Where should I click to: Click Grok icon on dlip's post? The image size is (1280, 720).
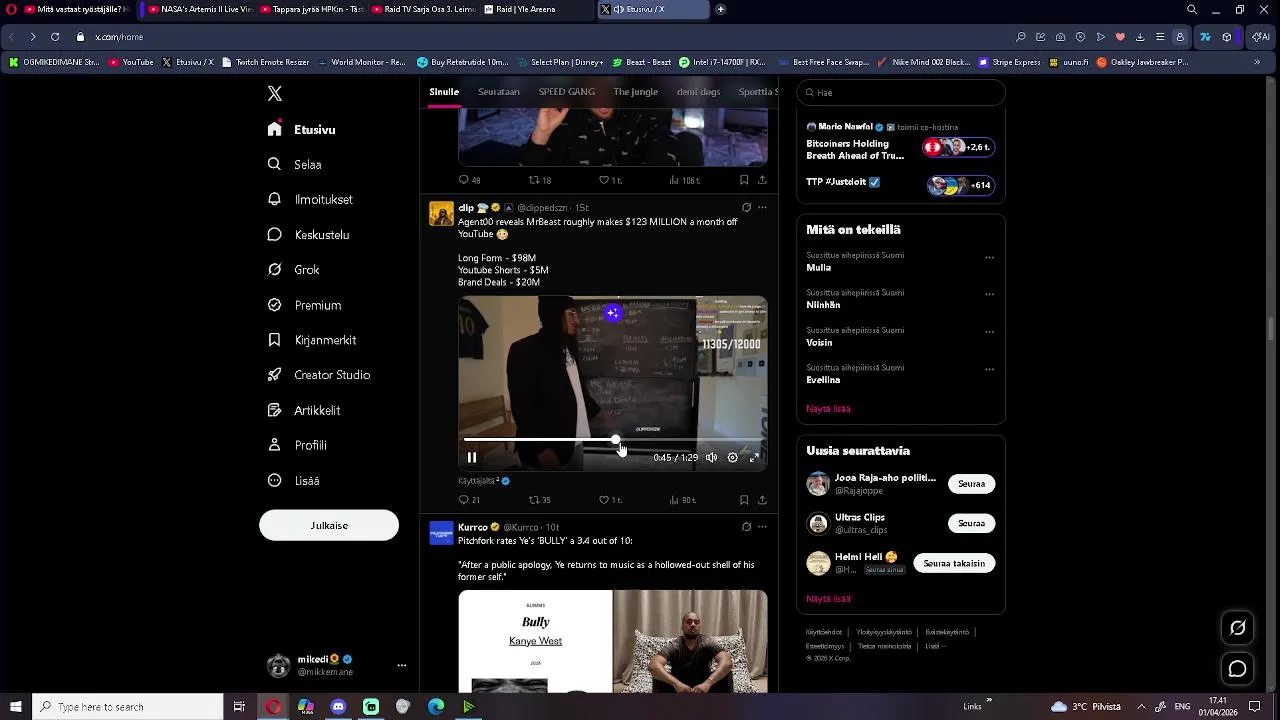pyautogui.click(x=746, y=208)
